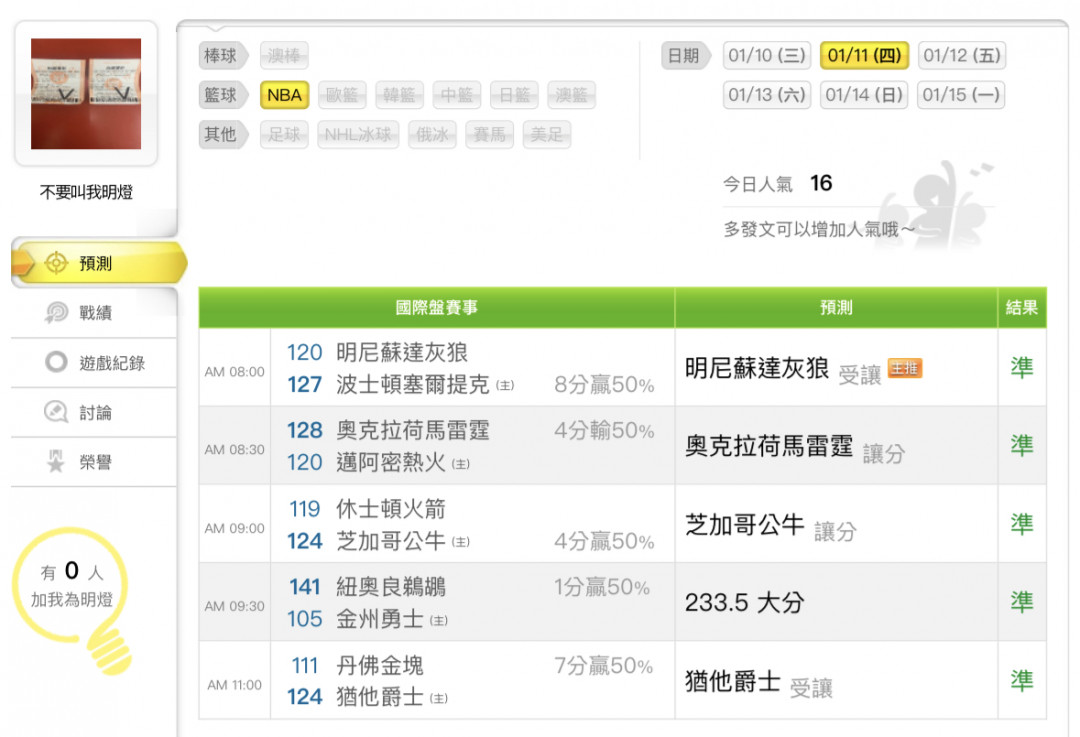Viewport: 1080px width, 737px height.
Task: Select the NBA league filter
Action: [x=284, y=95]
